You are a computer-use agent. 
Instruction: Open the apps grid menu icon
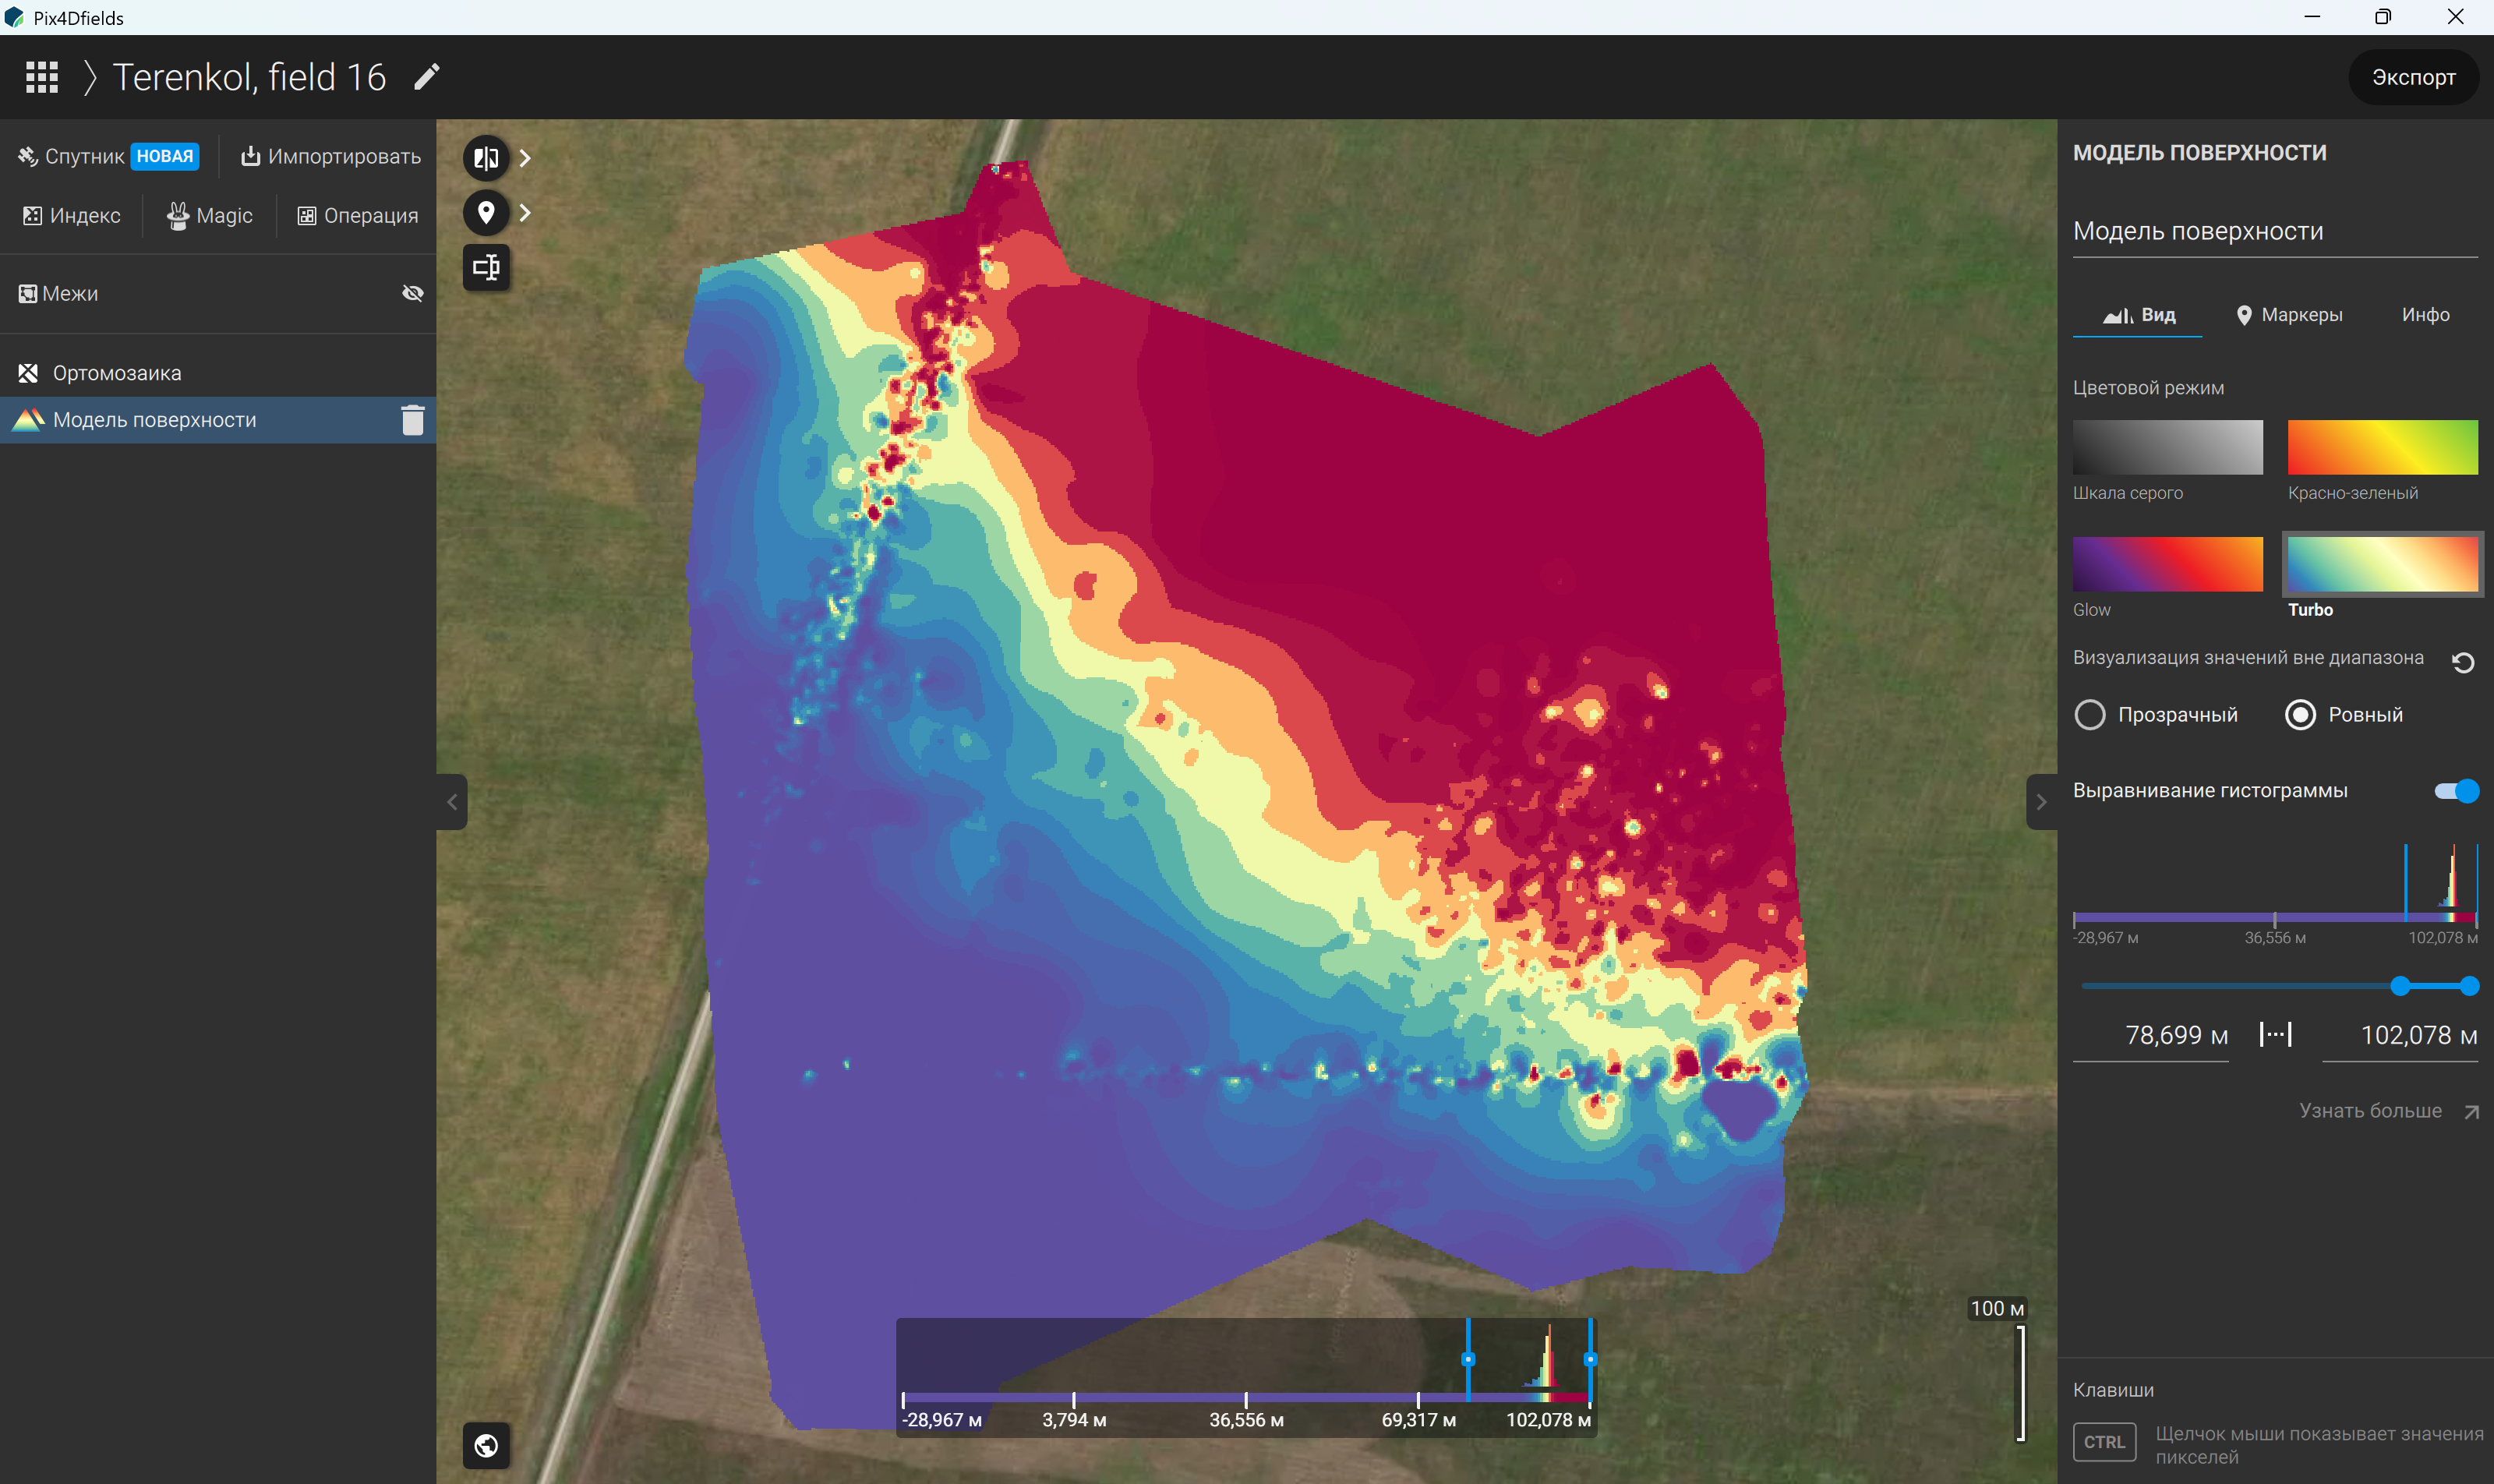coord(42,77)
